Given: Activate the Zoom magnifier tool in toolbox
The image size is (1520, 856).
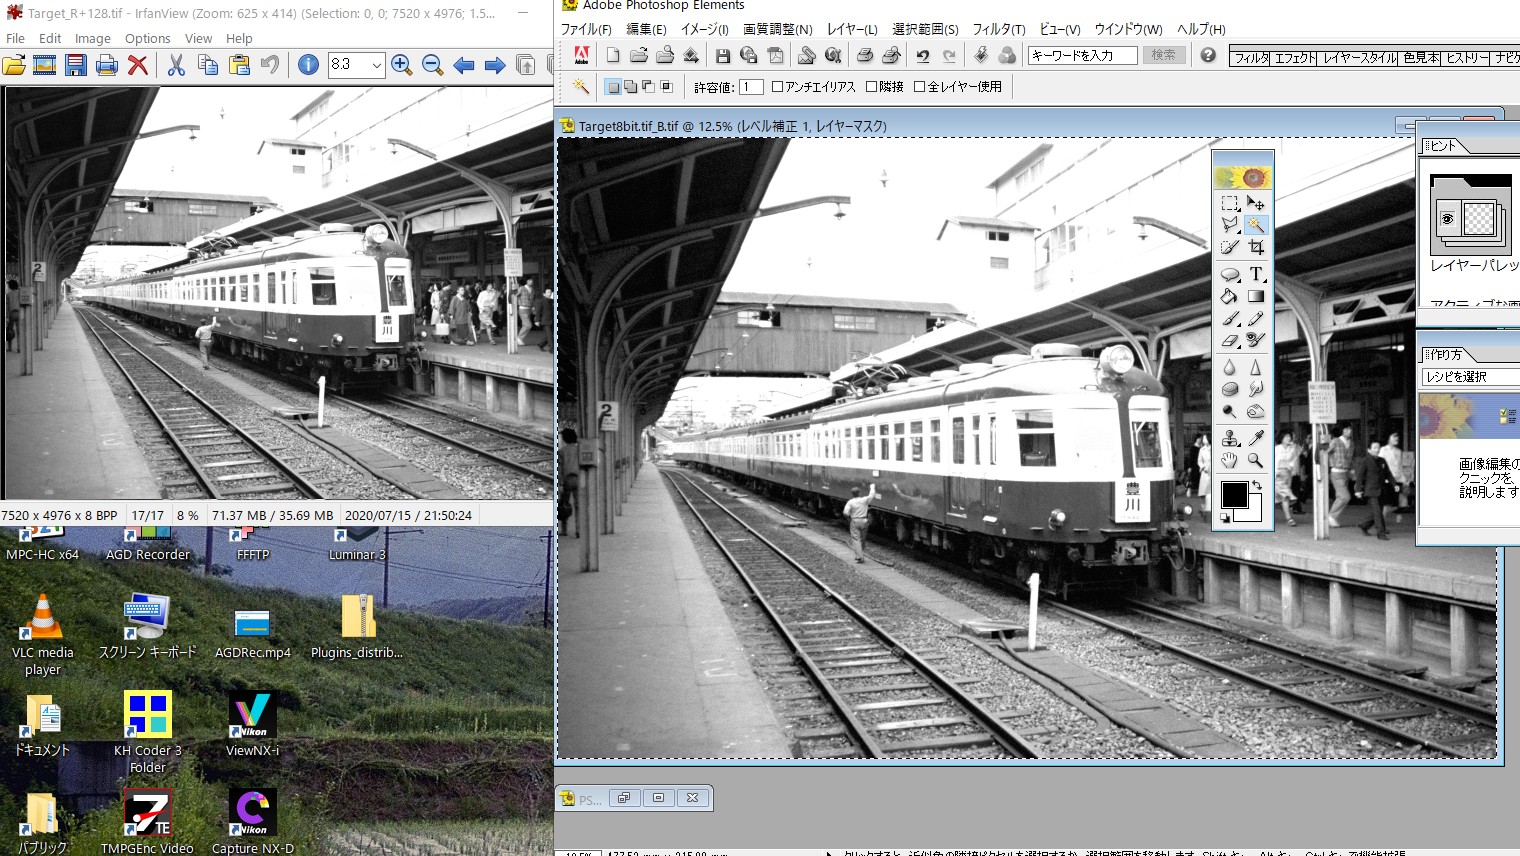Looking at the screenshot, I should click(x=1256, y=460).
